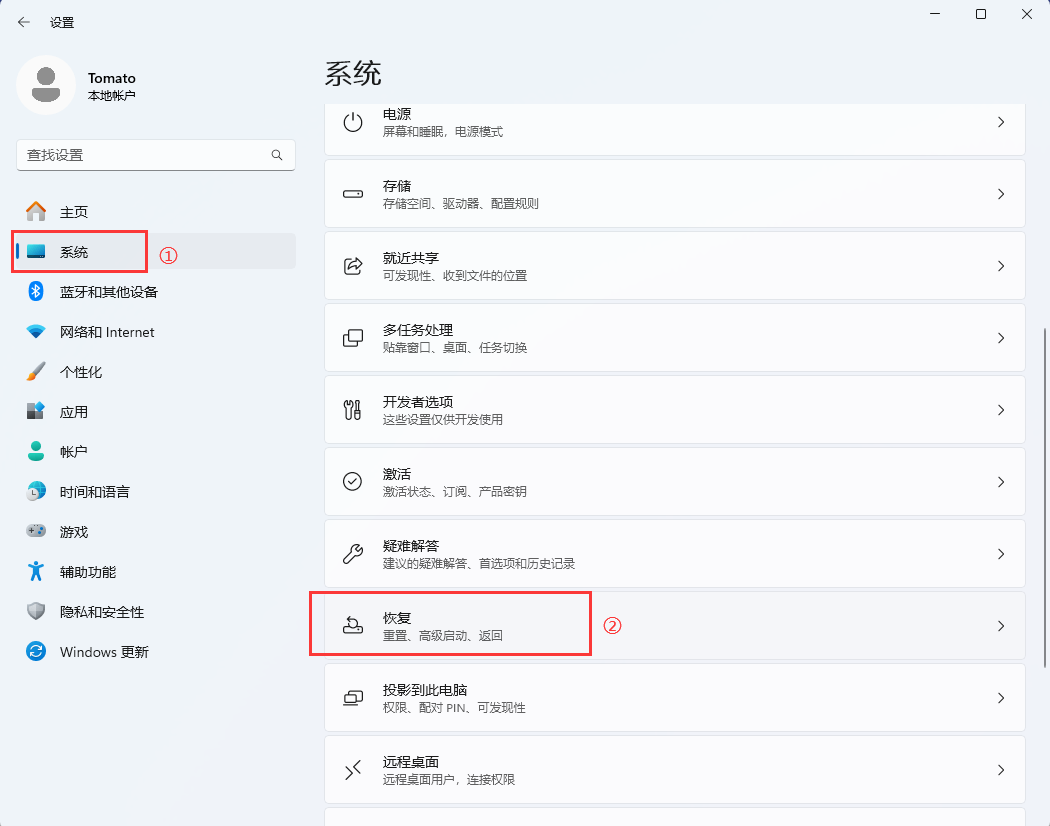Screen dimensions: 1050x826
Task: Click the 查找设置 search field
Action: click(x=145, y=156)
